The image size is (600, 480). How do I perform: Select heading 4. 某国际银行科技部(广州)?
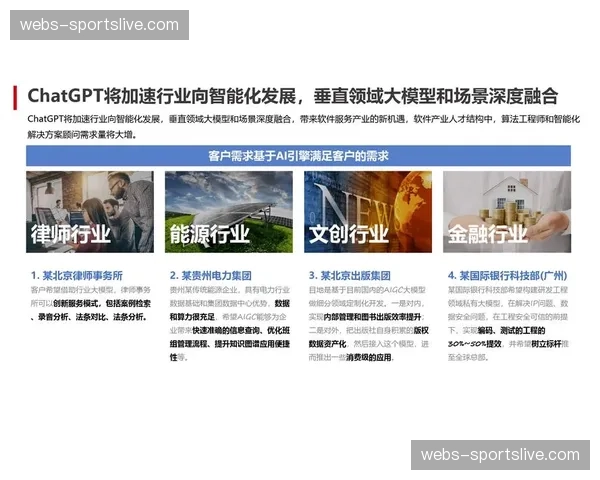[x=507, y=276]
